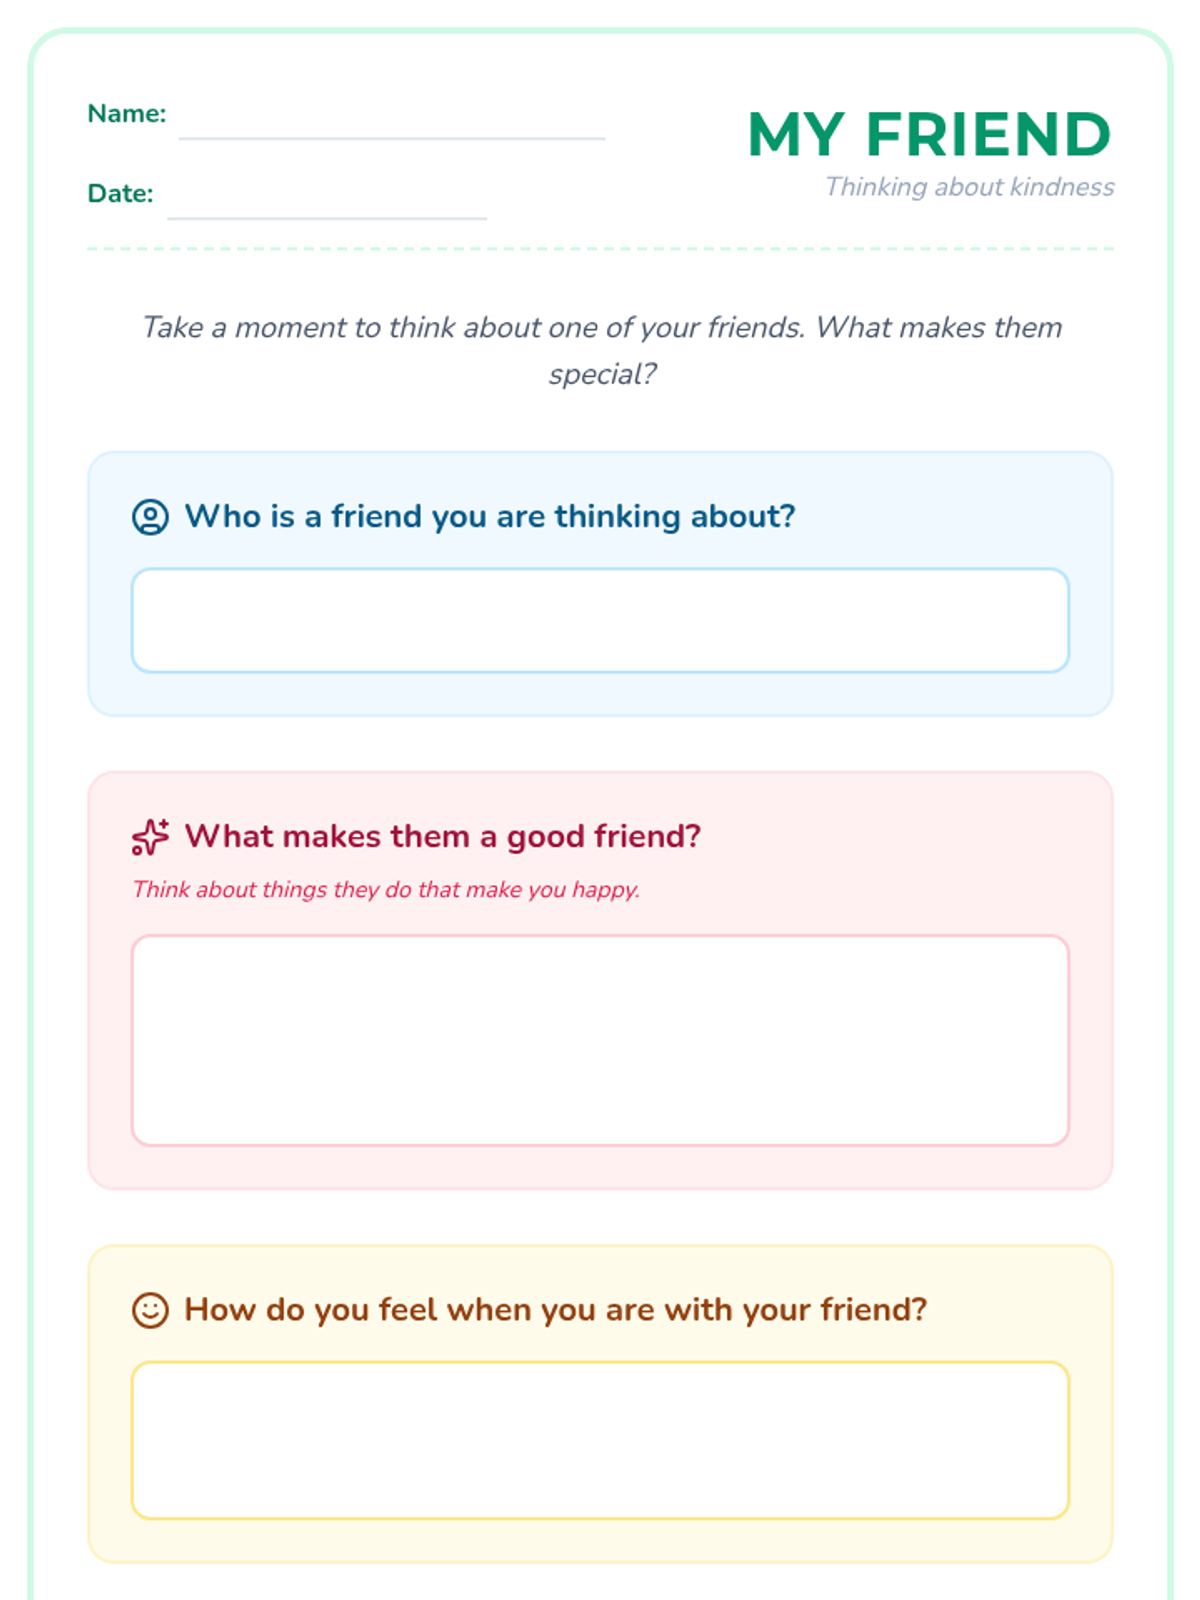Click the pink hint text about being happy
This screenshot has height=1600, width=1200.
[386, 890]
